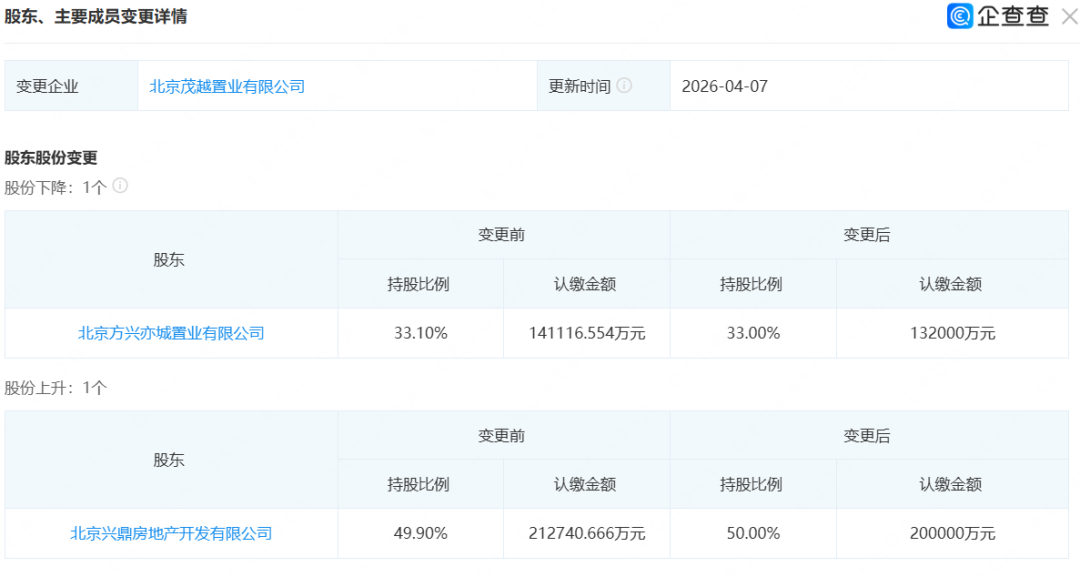Select the 212740.666万元 amount cell
Image resolution: width=1080 pixels, height=577 pixels.
tap(586, 533)
